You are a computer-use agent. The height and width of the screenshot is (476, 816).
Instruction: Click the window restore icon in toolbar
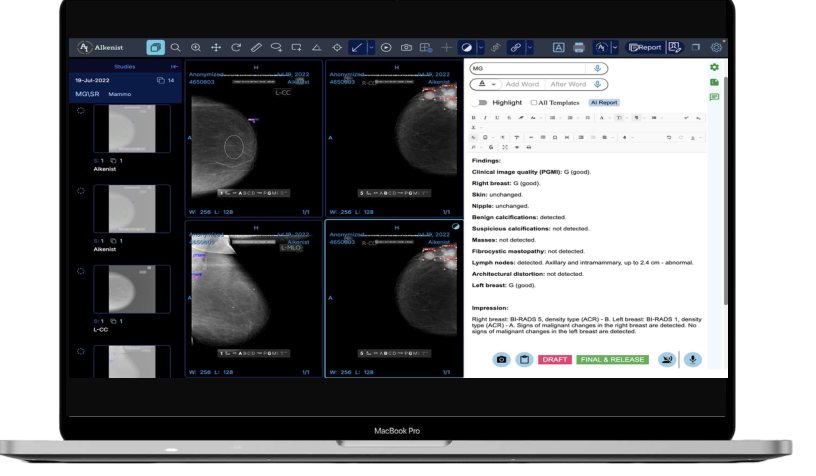[x=696, y=47]
